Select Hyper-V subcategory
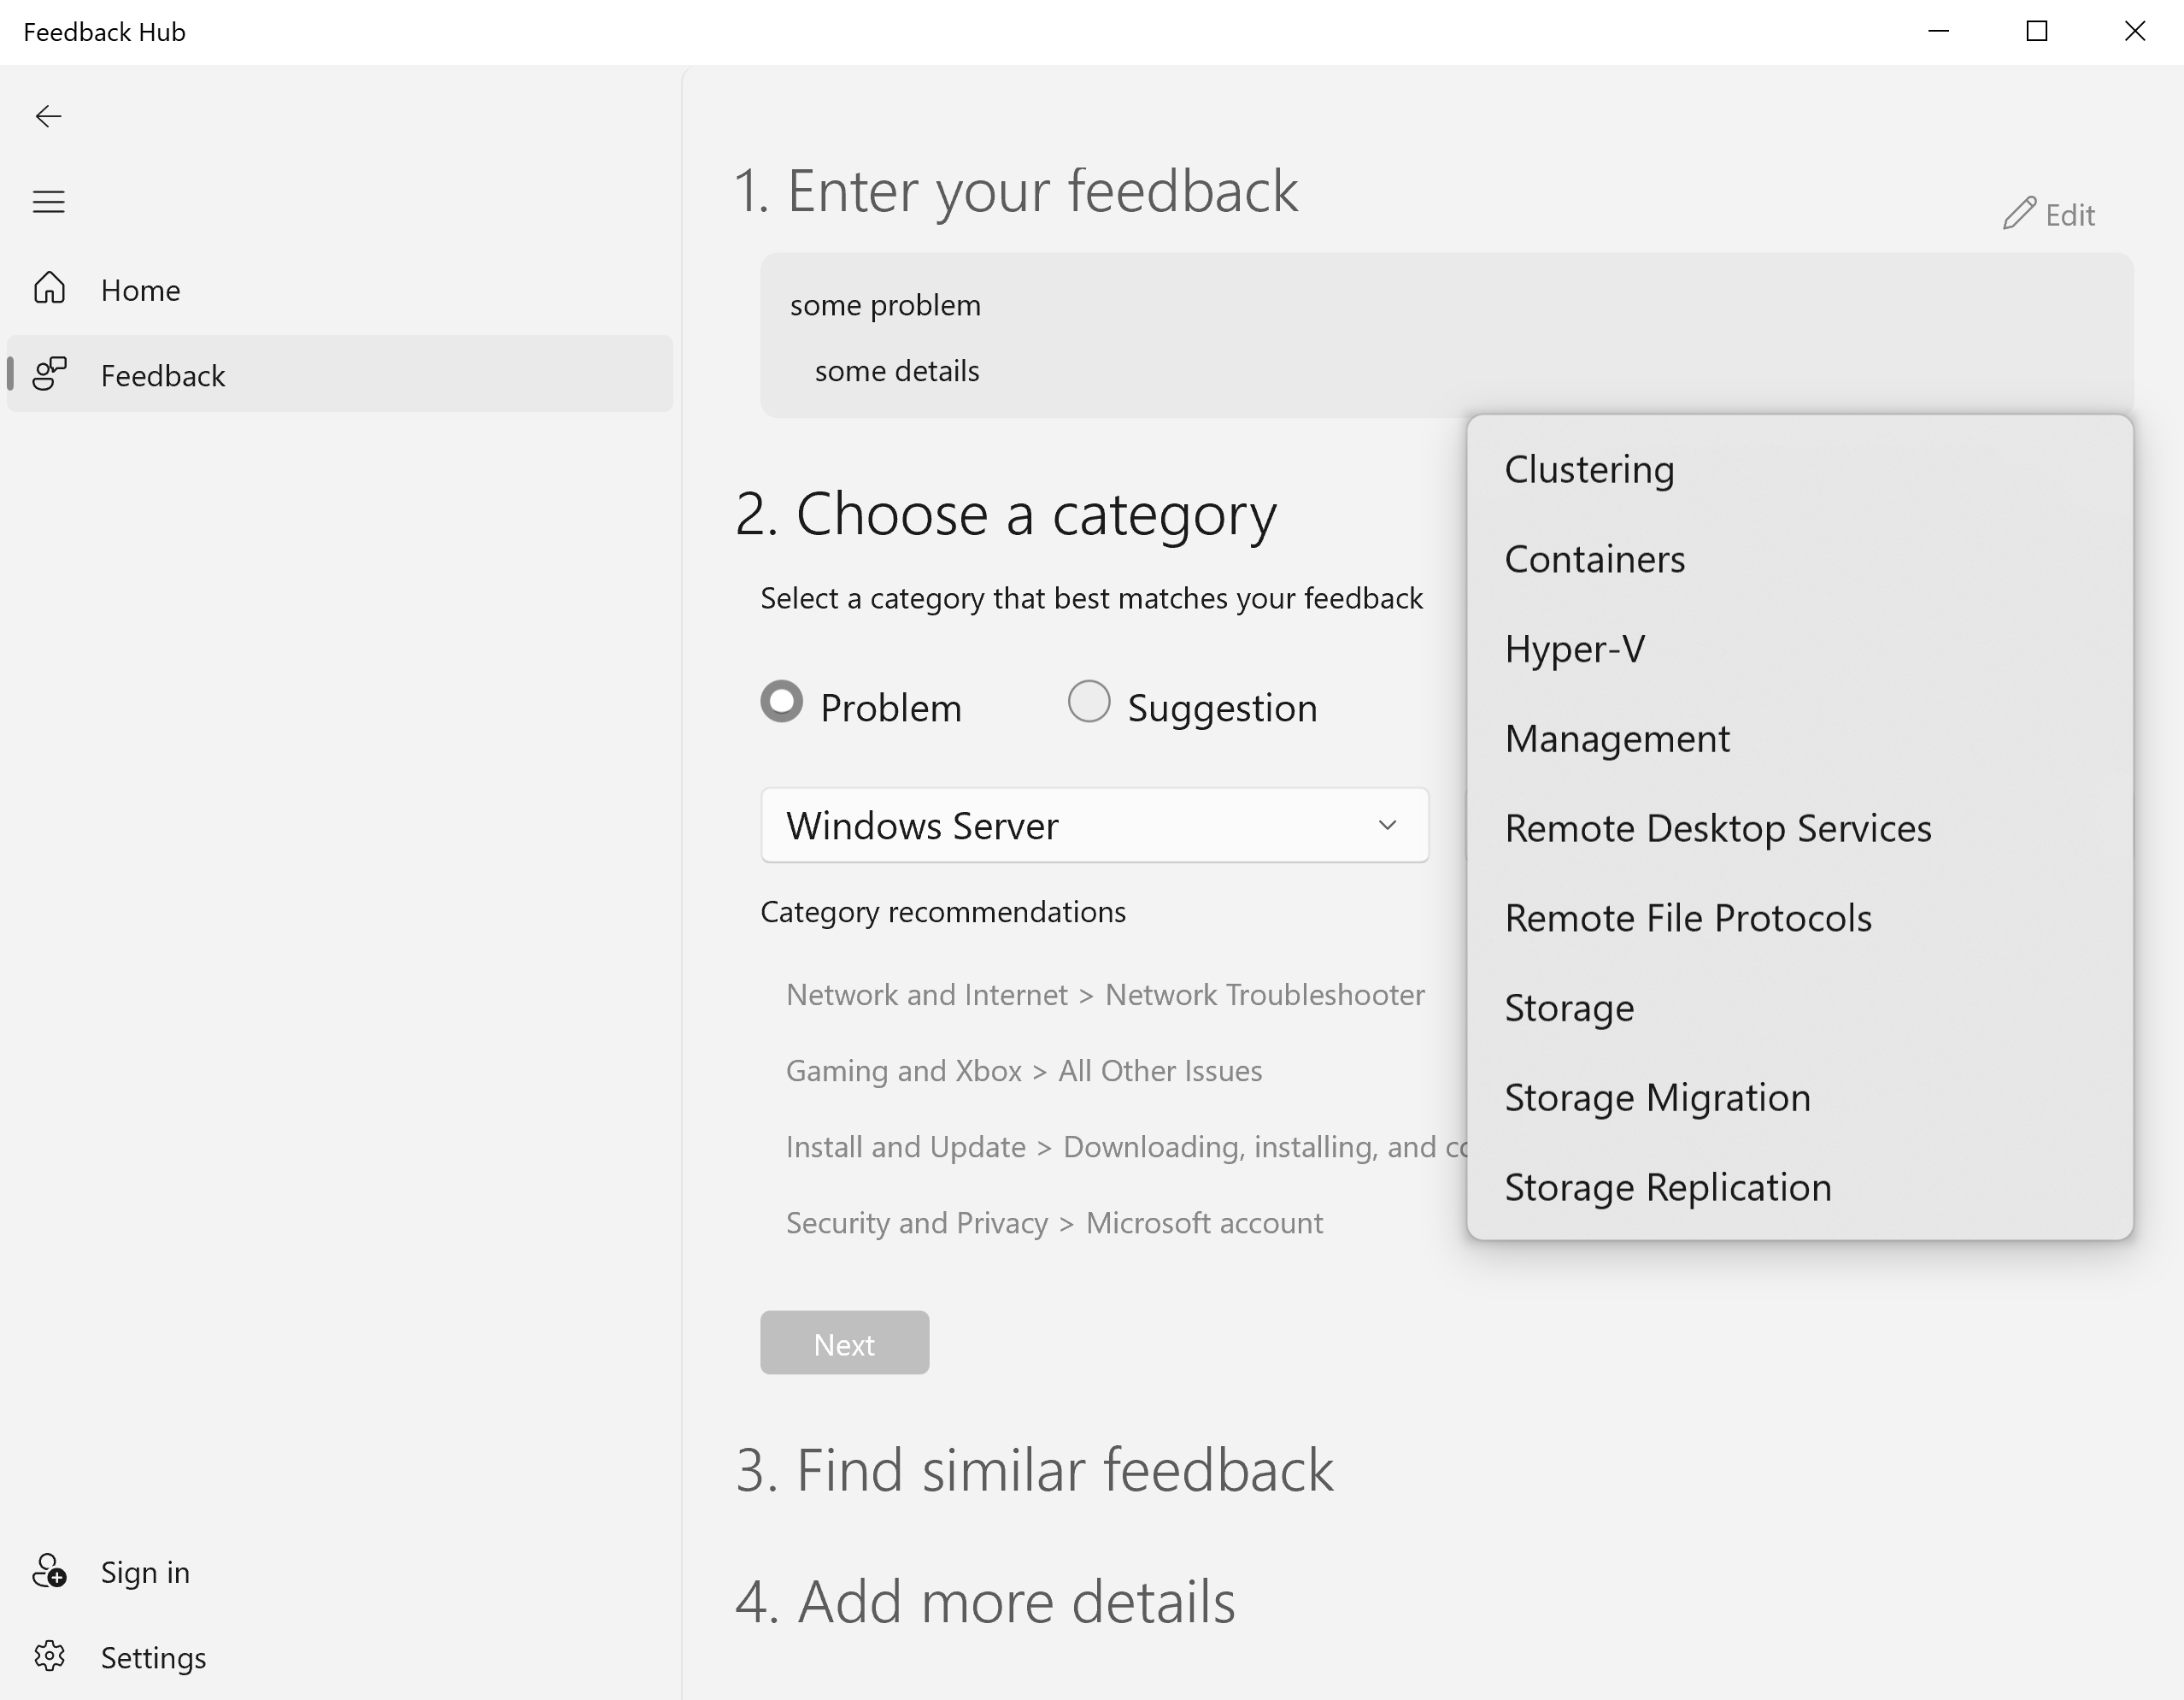This screenshot has height=1700, width=2184. click(1800, 649)
